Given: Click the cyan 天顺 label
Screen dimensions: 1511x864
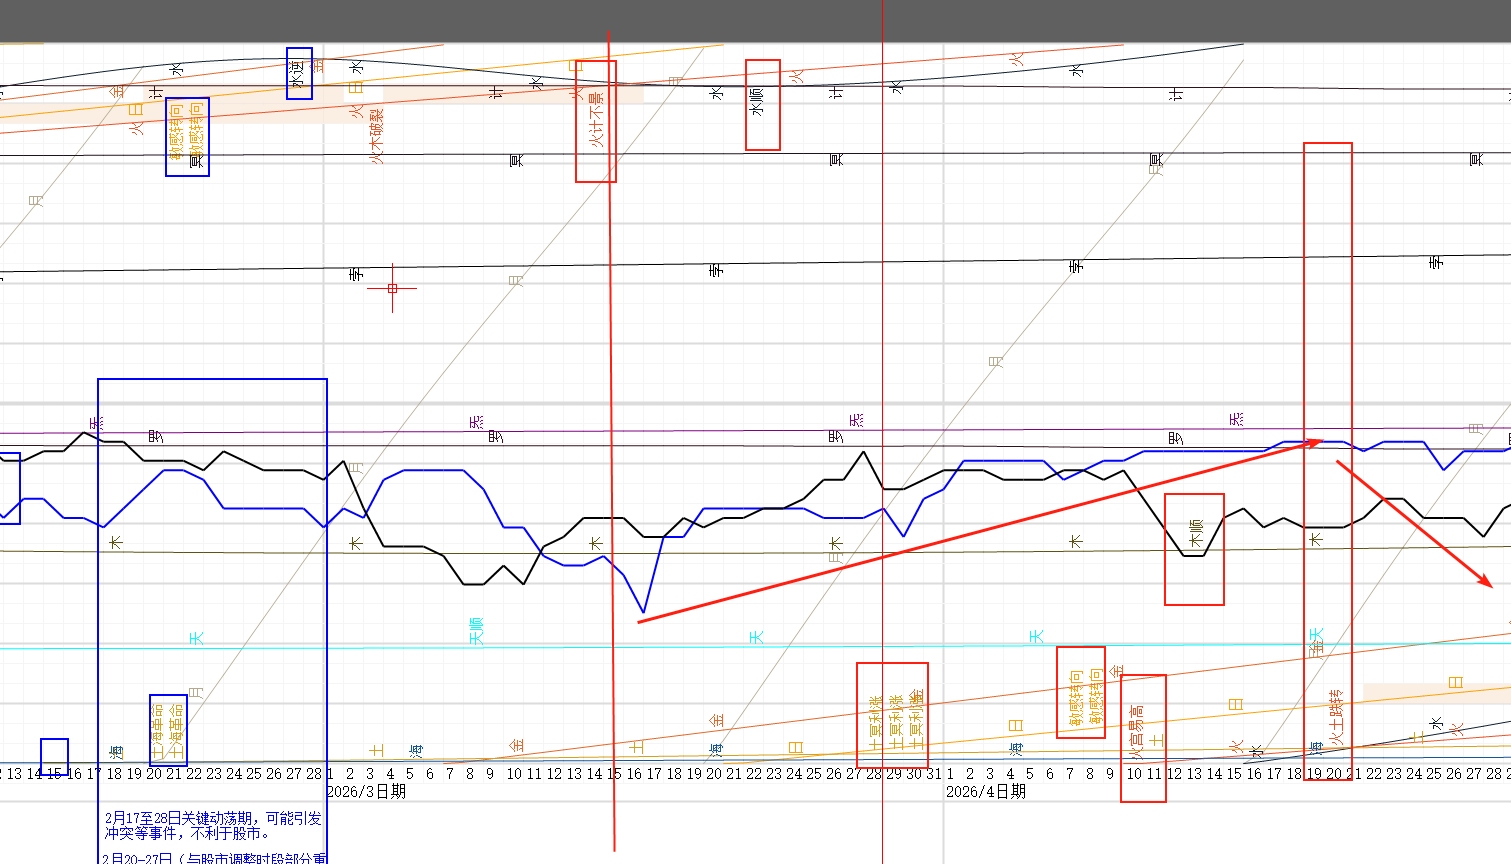Looking at the screenshot, I should 477,631.
